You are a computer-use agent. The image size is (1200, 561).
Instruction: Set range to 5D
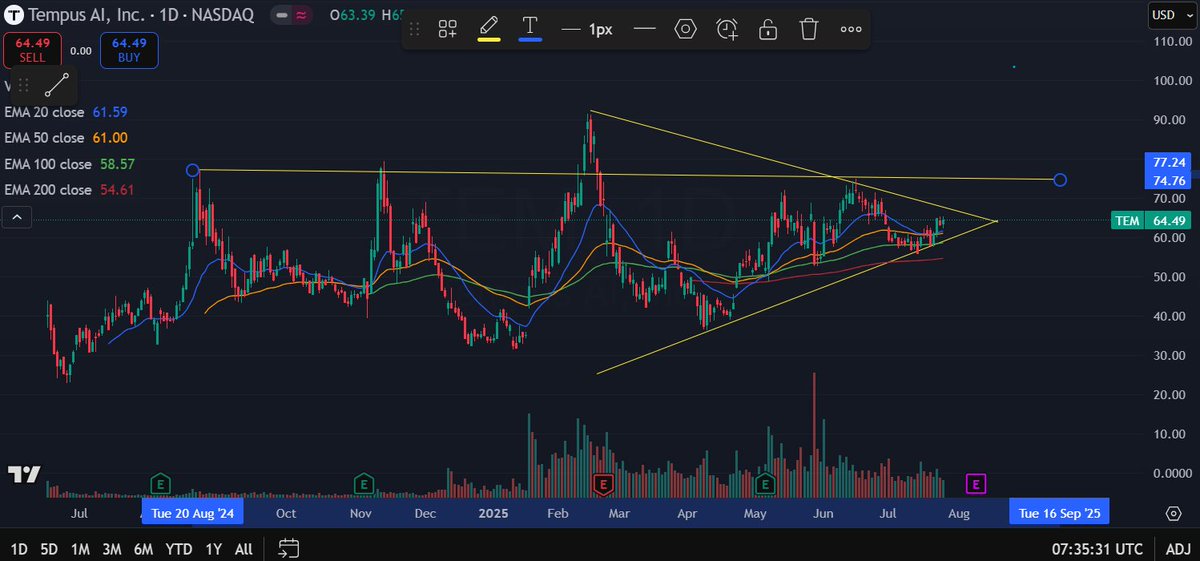pos(47,548)
